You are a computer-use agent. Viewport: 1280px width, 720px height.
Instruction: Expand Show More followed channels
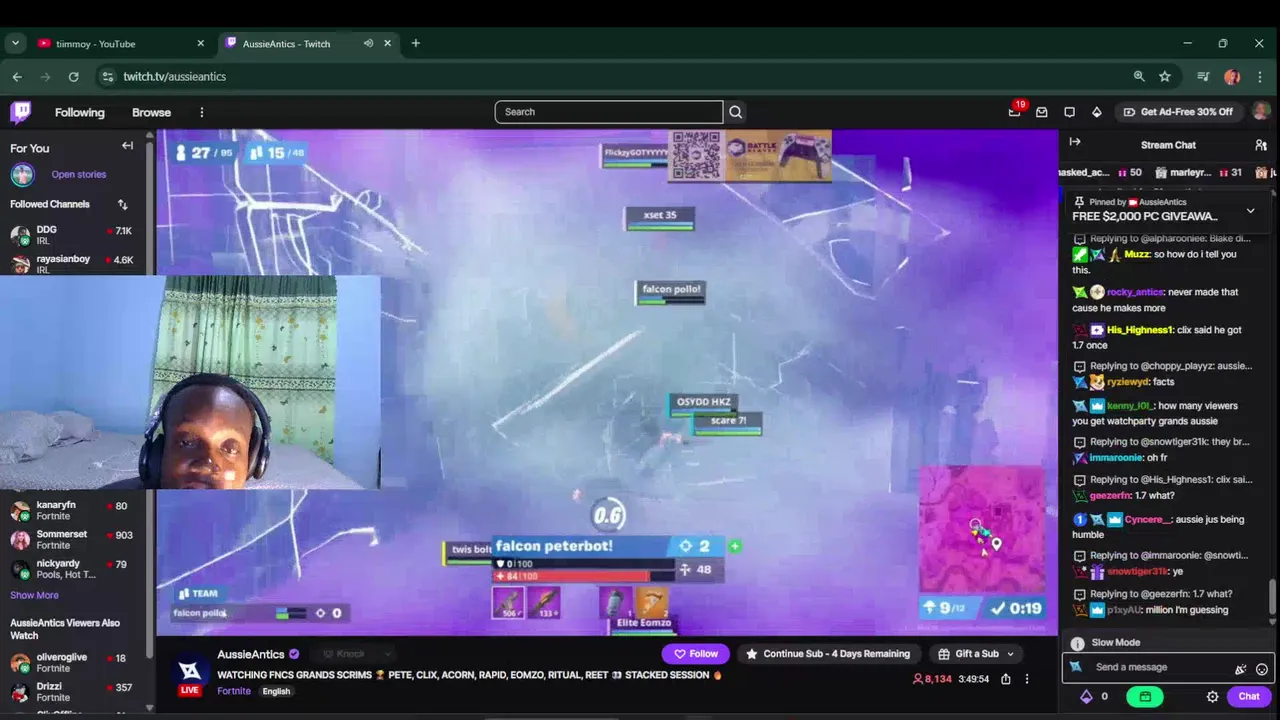click(34, 595)
